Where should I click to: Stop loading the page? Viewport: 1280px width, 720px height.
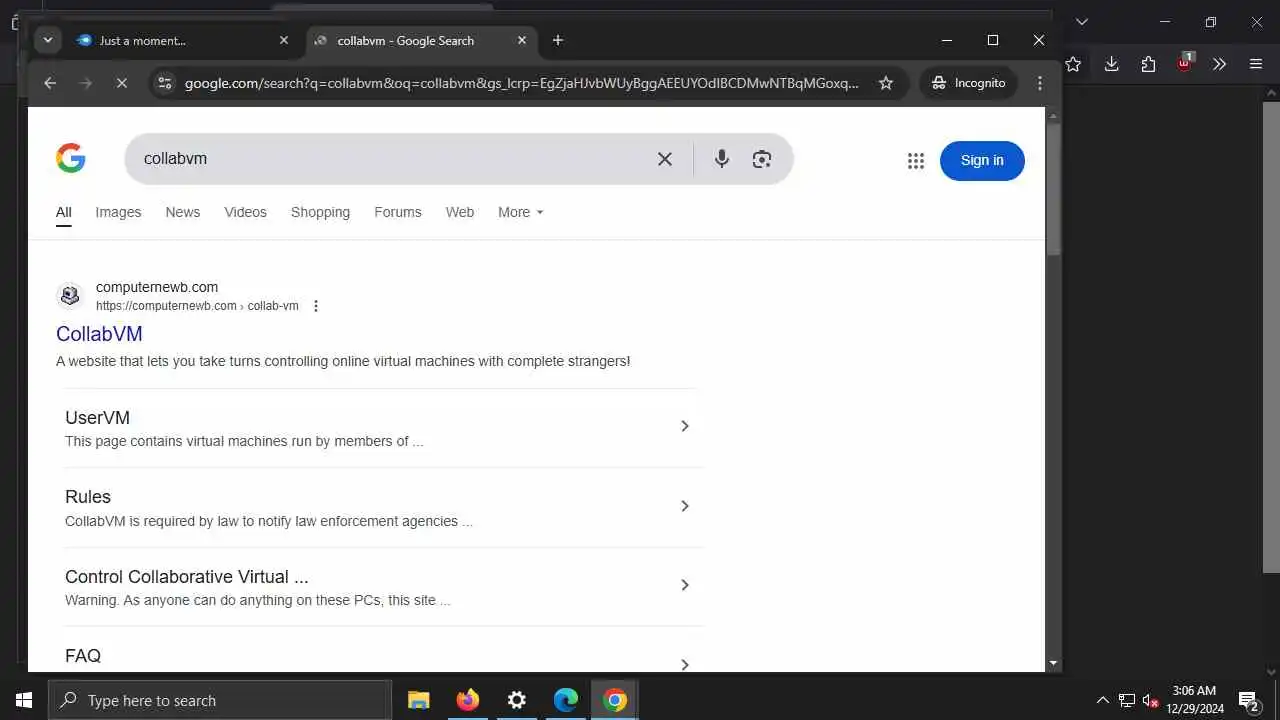pyautogui.click(x=122, y=83)
